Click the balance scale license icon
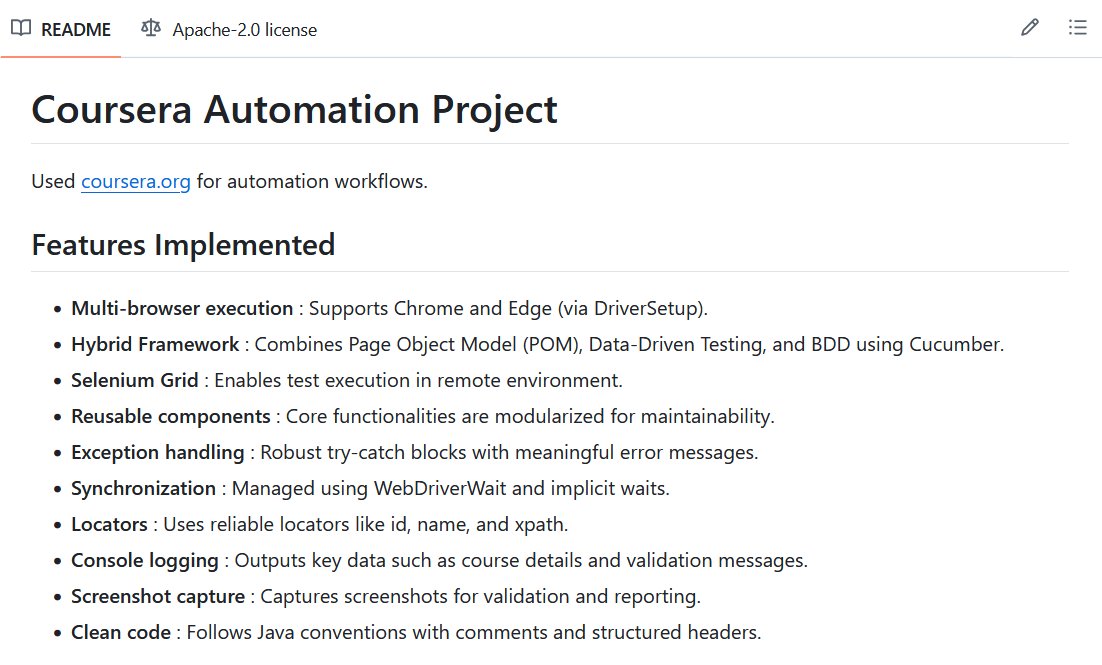The image size is (1102, 665). [x=150, y=28]
